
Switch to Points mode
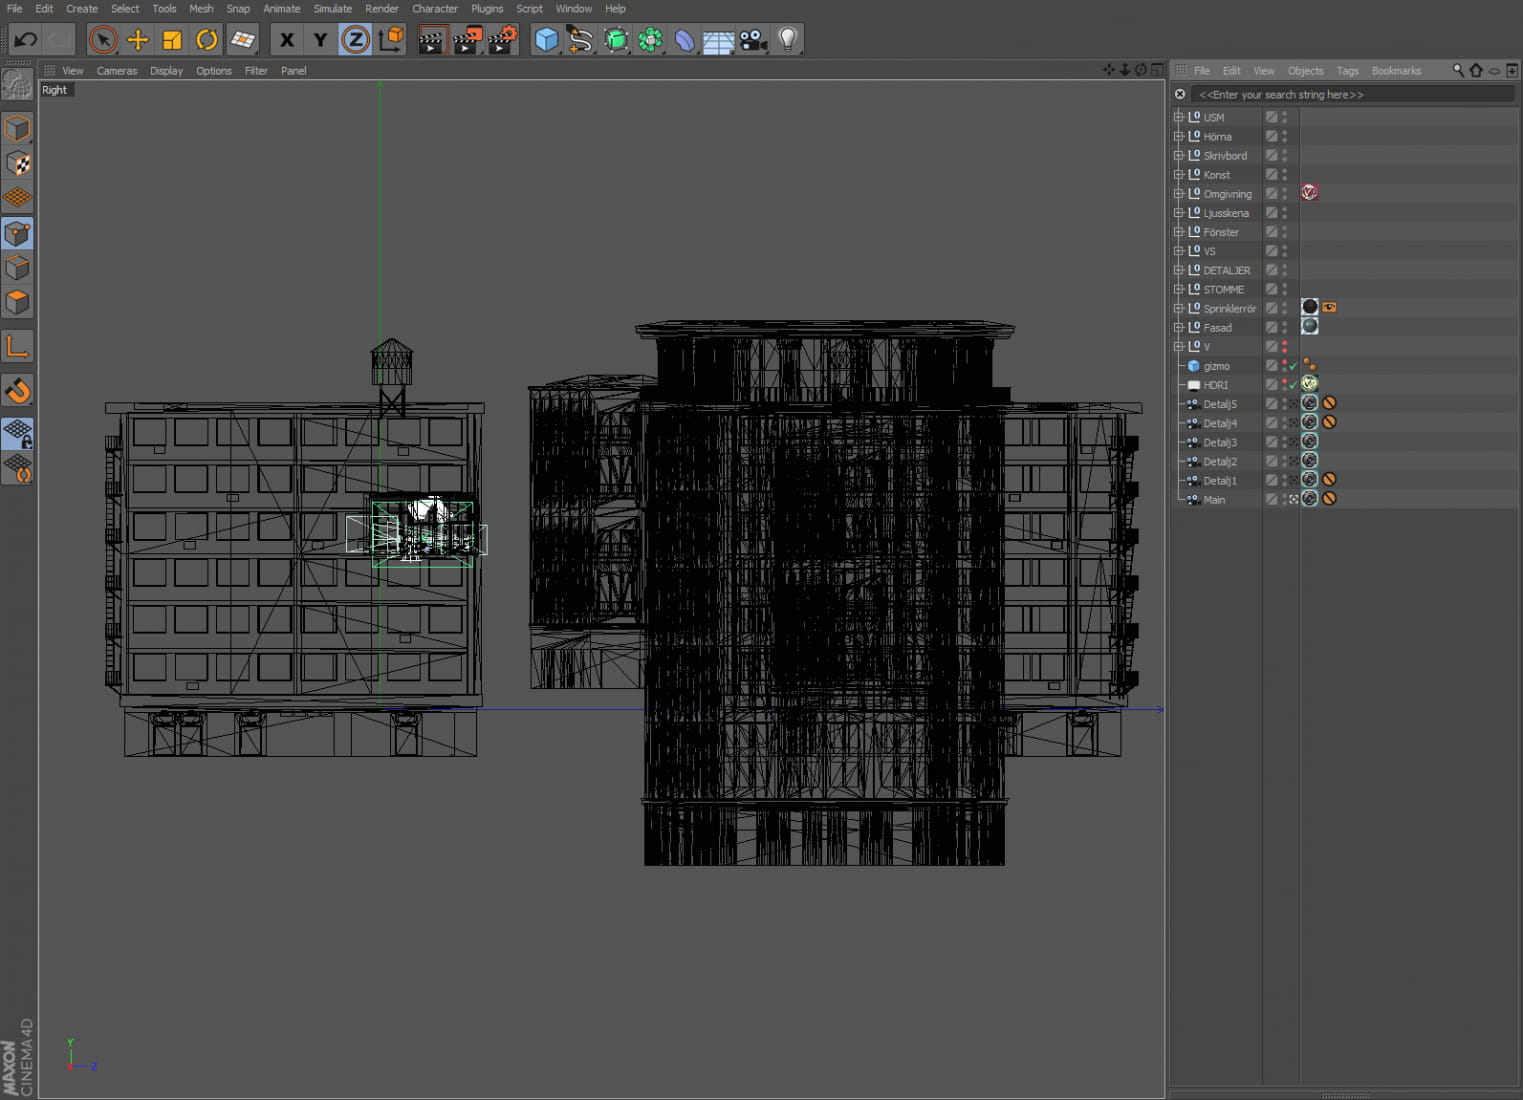click(17, 233)
